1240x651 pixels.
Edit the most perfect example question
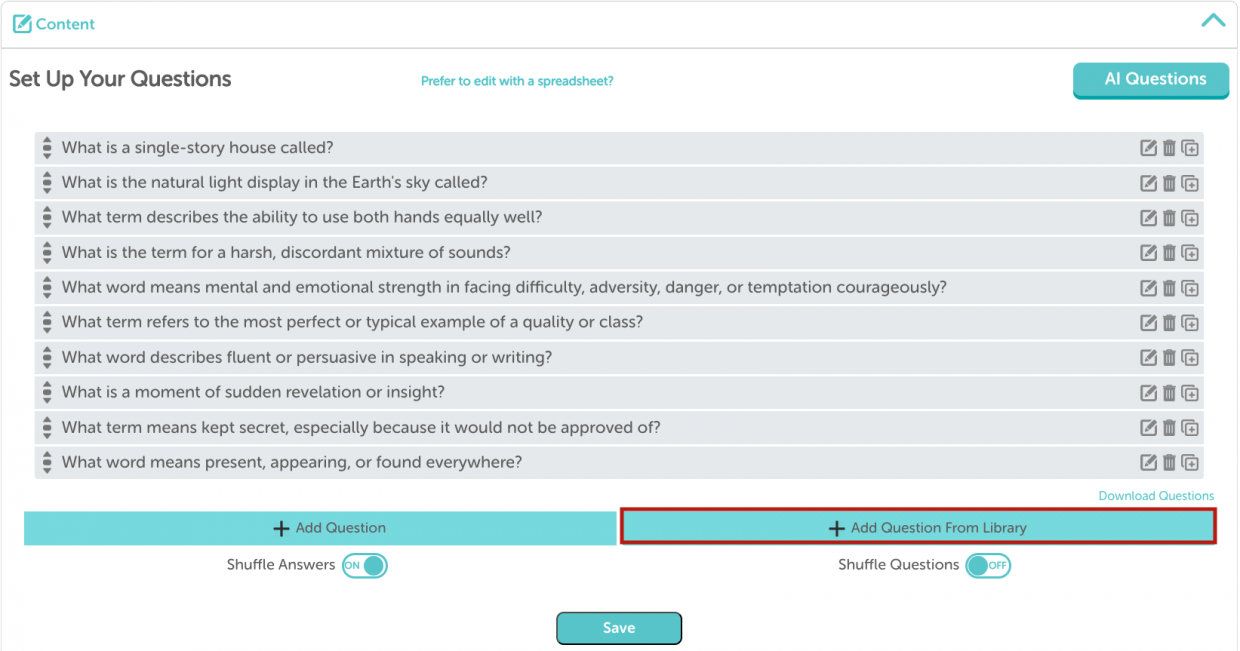(1149, 323)
